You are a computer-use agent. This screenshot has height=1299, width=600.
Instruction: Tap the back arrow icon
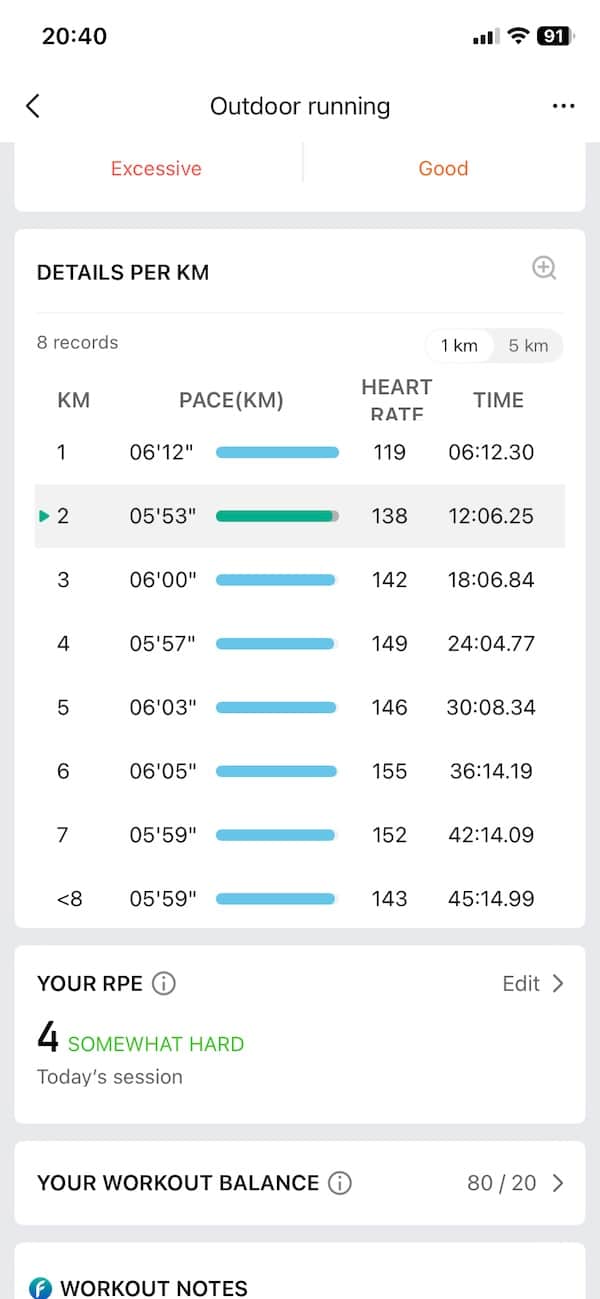coord(33,106)
